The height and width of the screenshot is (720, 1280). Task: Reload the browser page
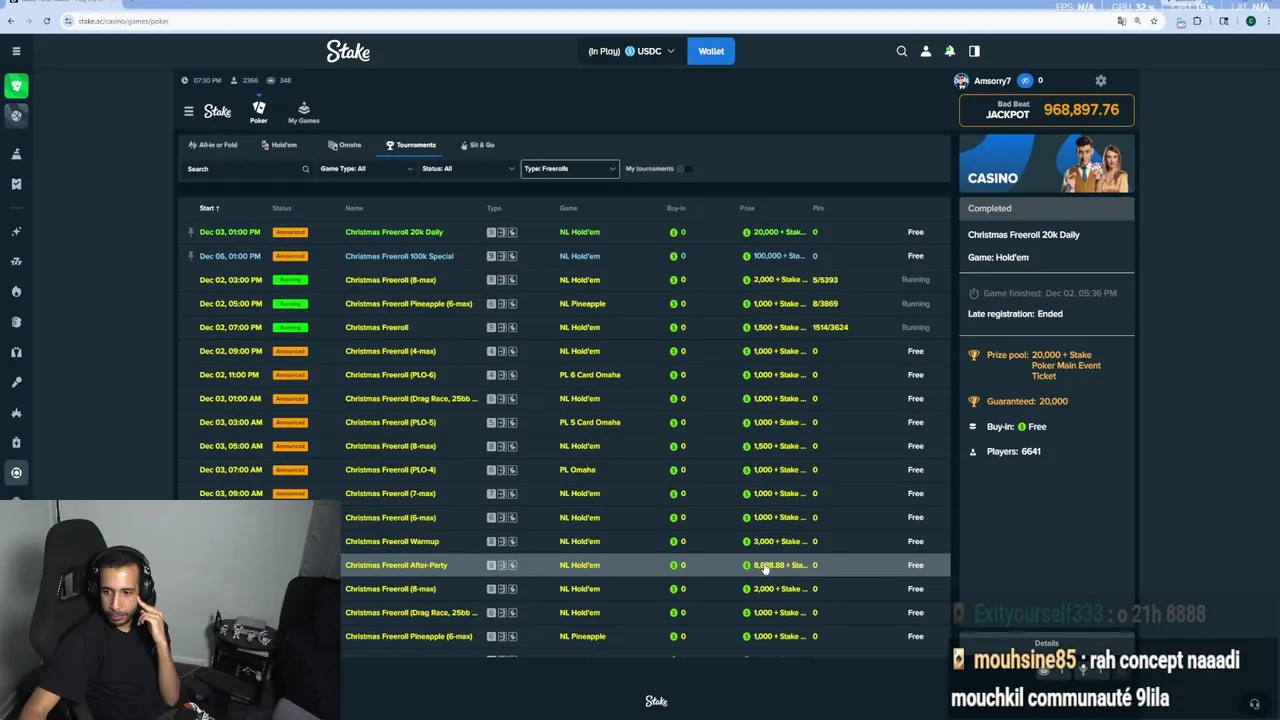(46, 21)
